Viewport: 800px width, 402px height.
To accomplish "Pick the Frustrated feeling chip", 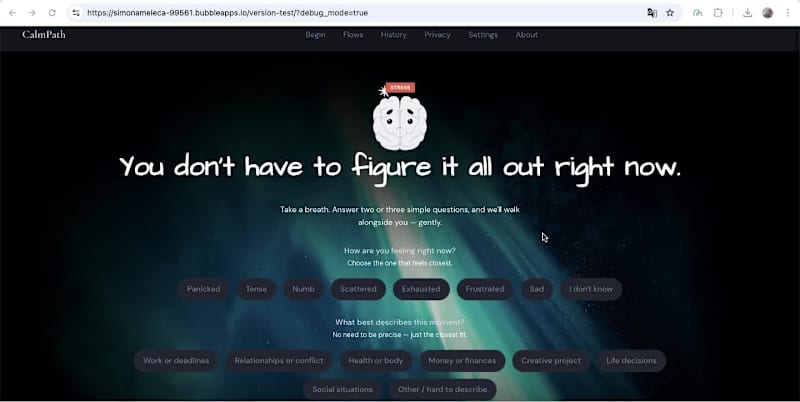I will [x=485, y=289].
